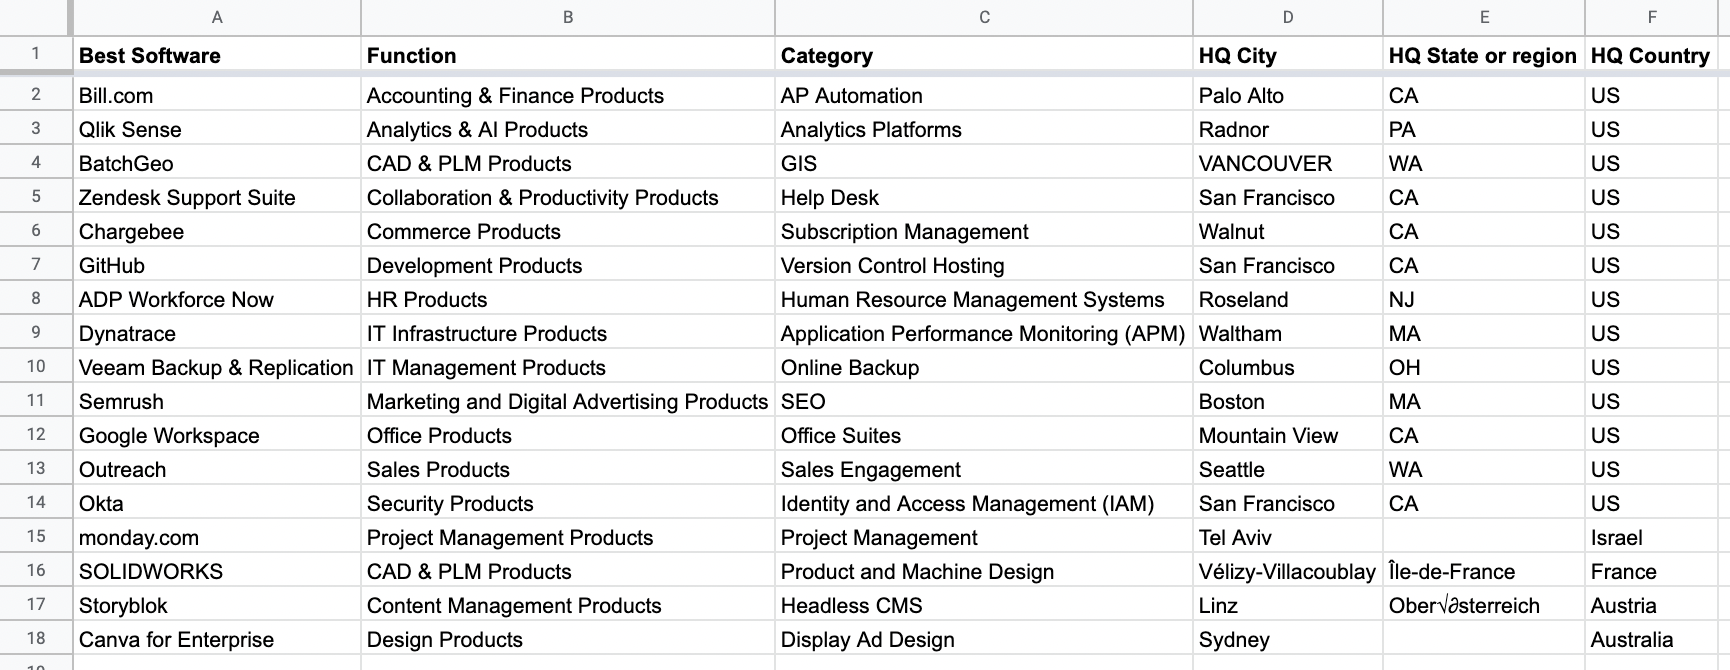Select the SOLIDWORKS cell
The width and height of the screenshot is (1730, 670).
click(x=217, y=571)
